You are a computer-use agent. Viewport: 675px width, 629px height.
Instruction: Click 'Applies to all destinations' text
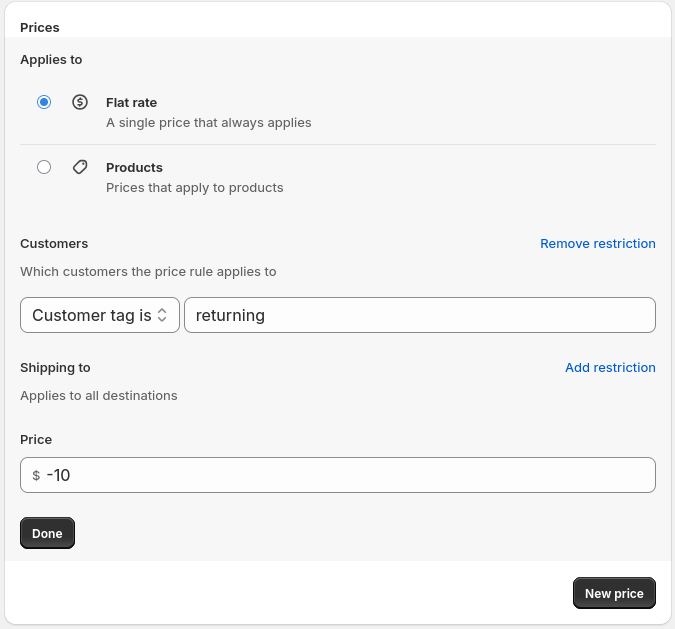coord(98,395)
